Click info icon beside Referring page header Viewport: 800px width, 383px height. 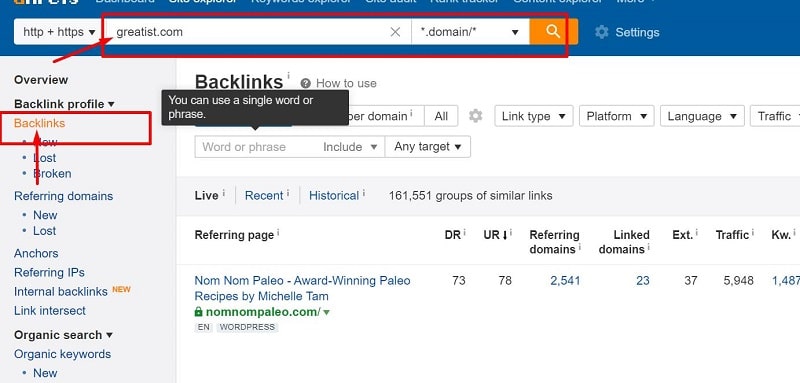279,232
